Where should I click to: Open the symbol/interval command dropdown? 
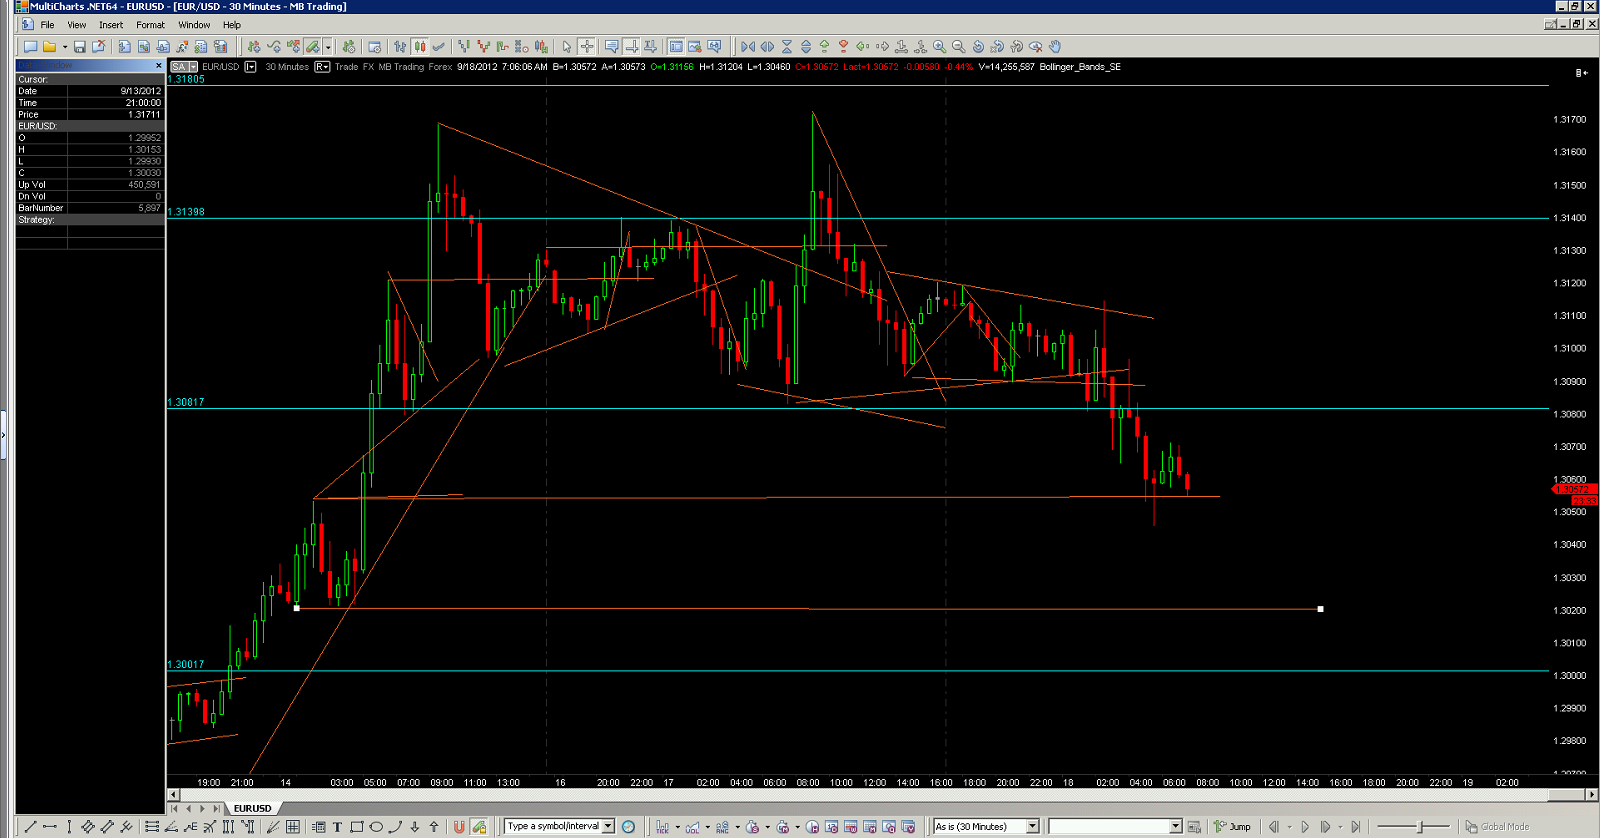point(608,826)
